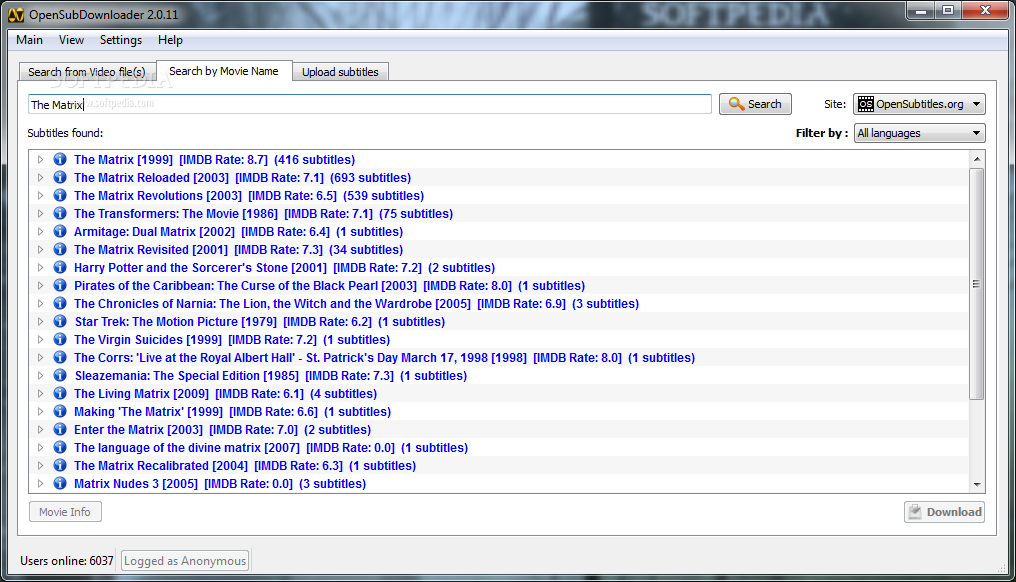Select 'Sleazemania: The Special Edition [1985]' text
Screen dimensions: 1016x582
pos(187,376)
